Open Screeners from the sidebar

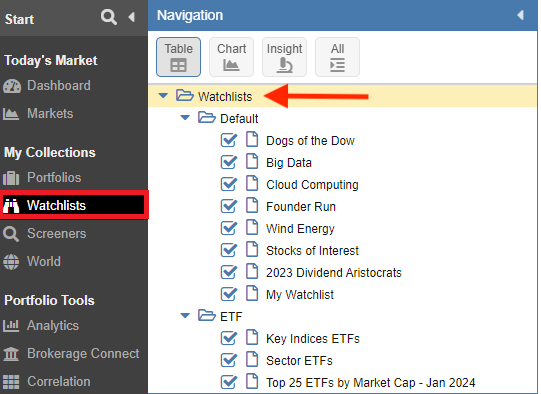pyautogui.click(x=57, y=234)
